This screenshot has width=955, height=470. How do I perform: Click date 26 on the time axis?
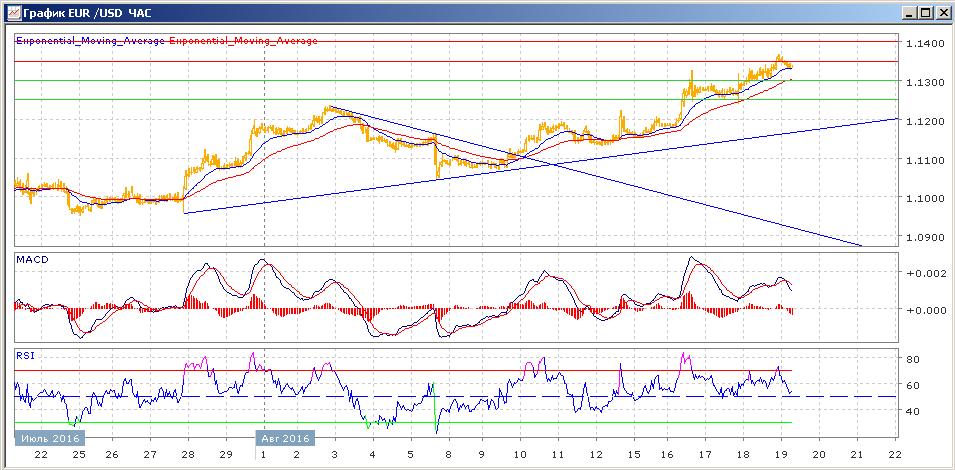(110, 454)
